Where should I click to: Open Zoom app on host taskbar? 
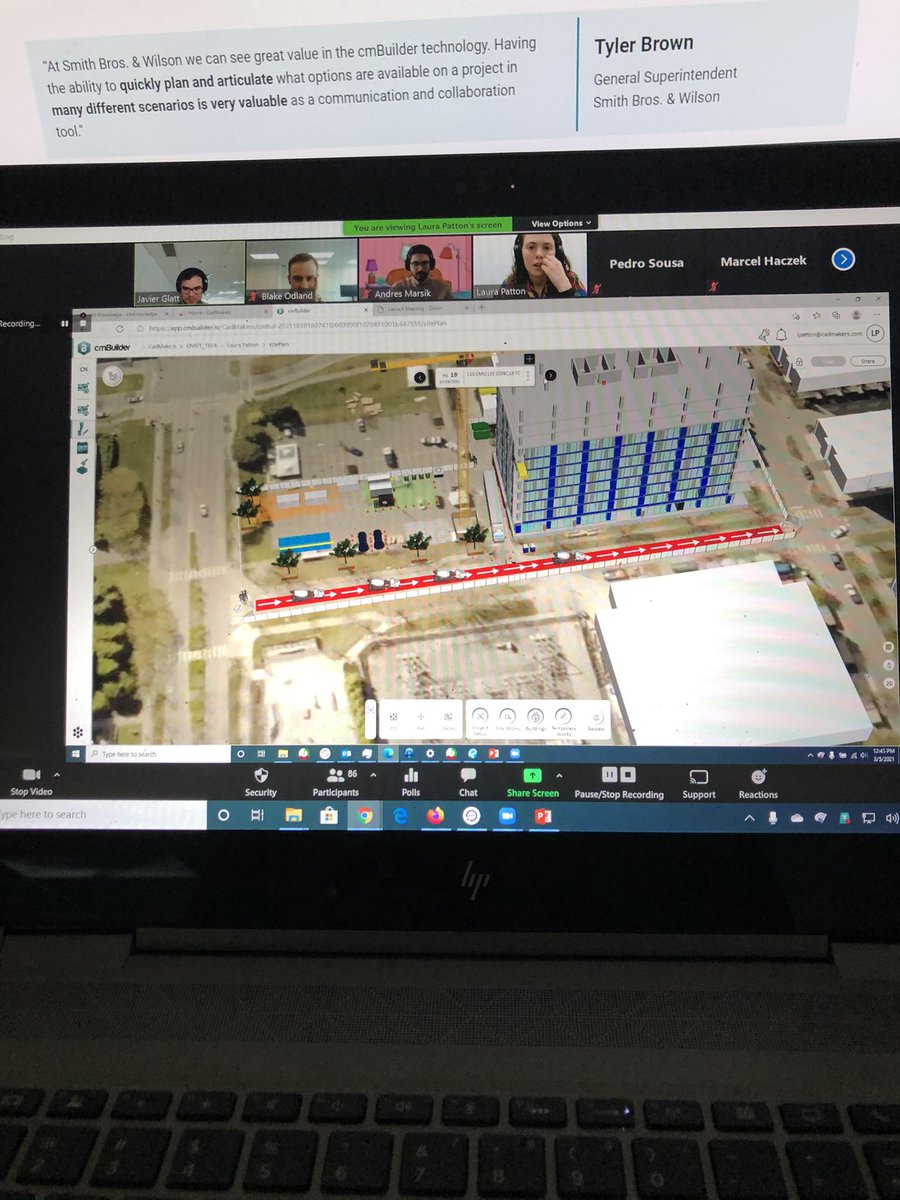[x=507, y=816]
